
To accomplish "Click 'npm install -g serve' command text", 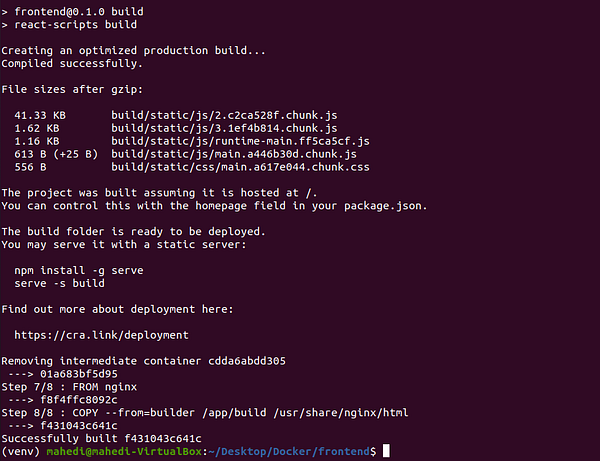I will (x=79, y=270).
